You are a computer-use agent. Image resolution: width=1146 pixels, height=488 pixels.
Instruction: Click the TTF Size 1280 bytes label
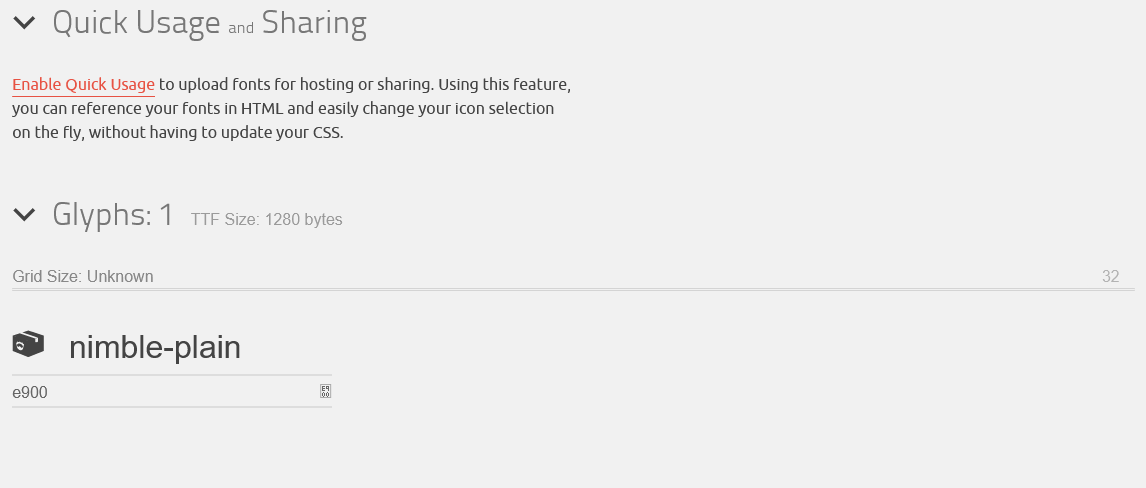point(267,220)
